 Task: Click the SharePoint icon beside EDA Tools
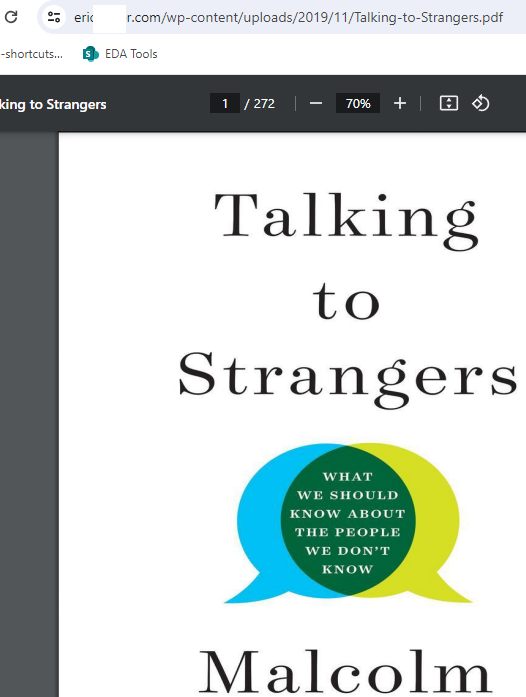tap(91, 54)
